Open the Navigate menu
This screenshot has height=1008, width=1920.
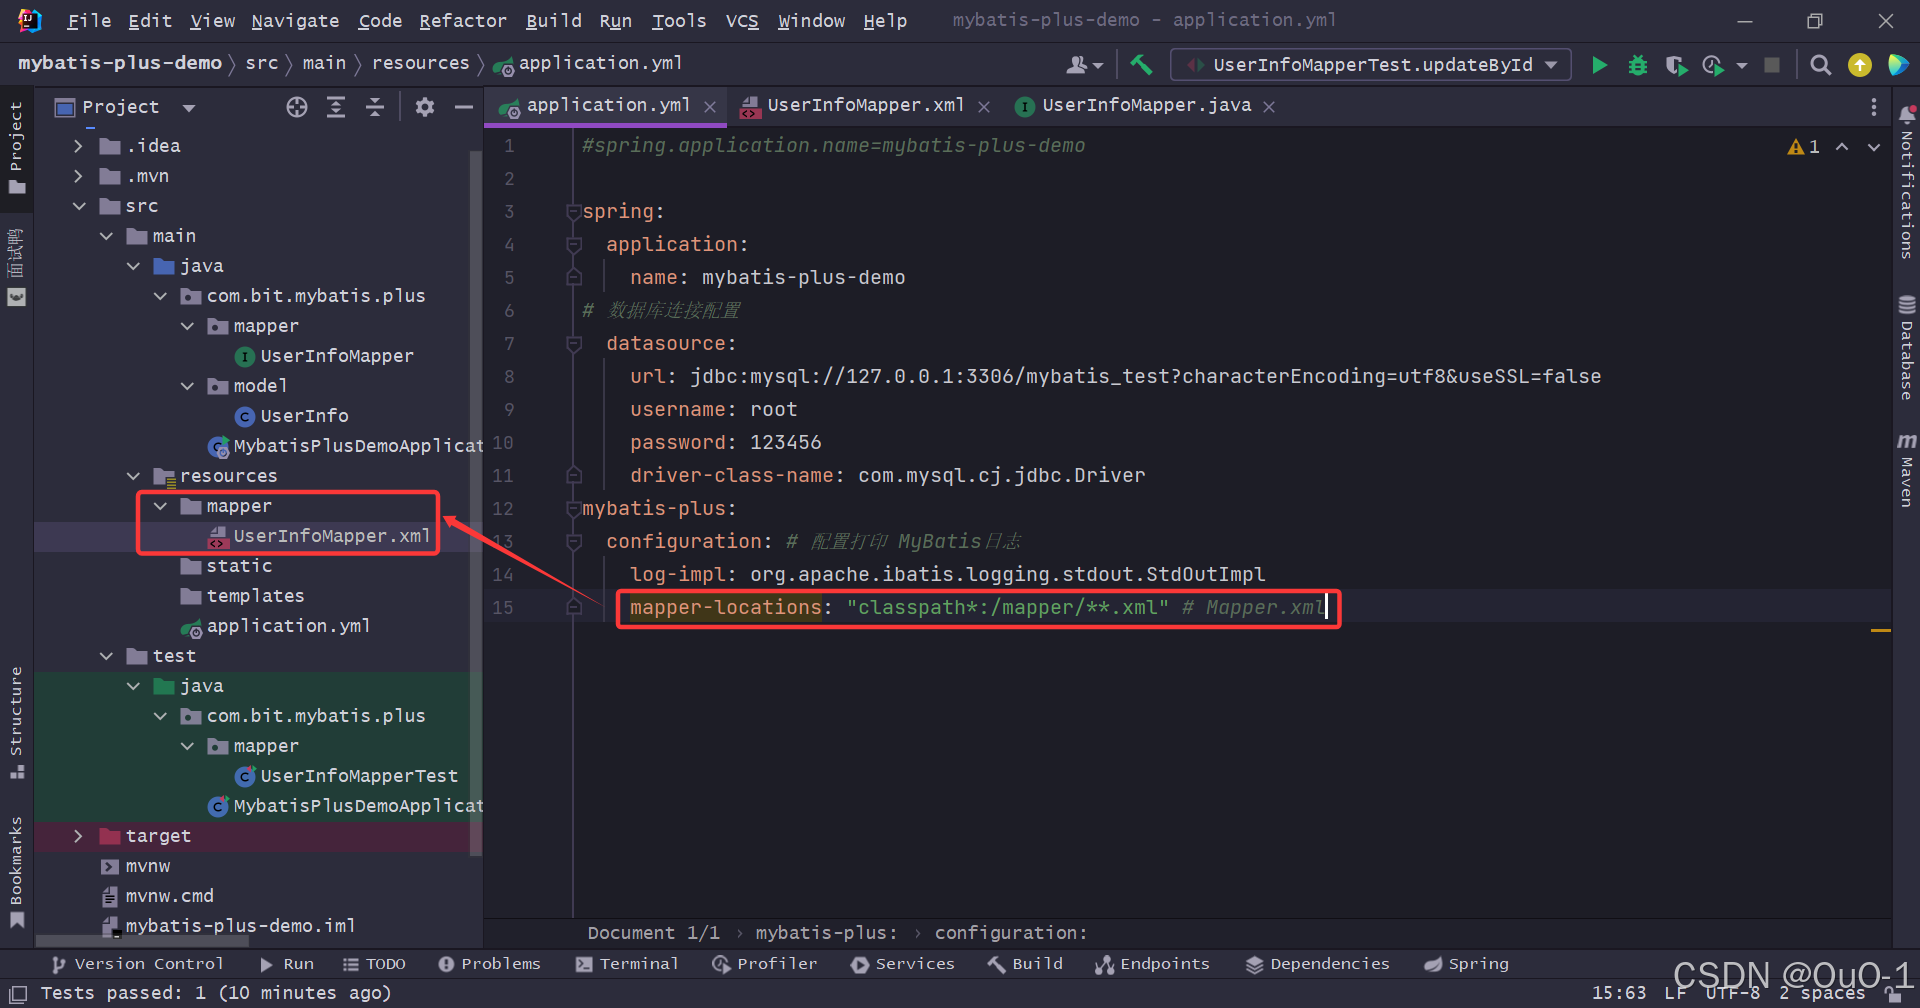click(x=295, y=21)
